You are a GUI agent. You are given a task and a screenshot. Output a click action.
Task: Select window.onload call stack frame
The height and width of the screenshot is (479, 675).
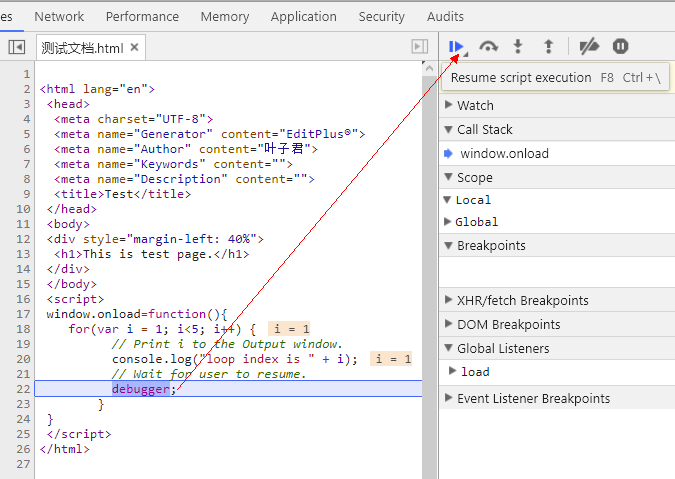[x=504, y=154]
